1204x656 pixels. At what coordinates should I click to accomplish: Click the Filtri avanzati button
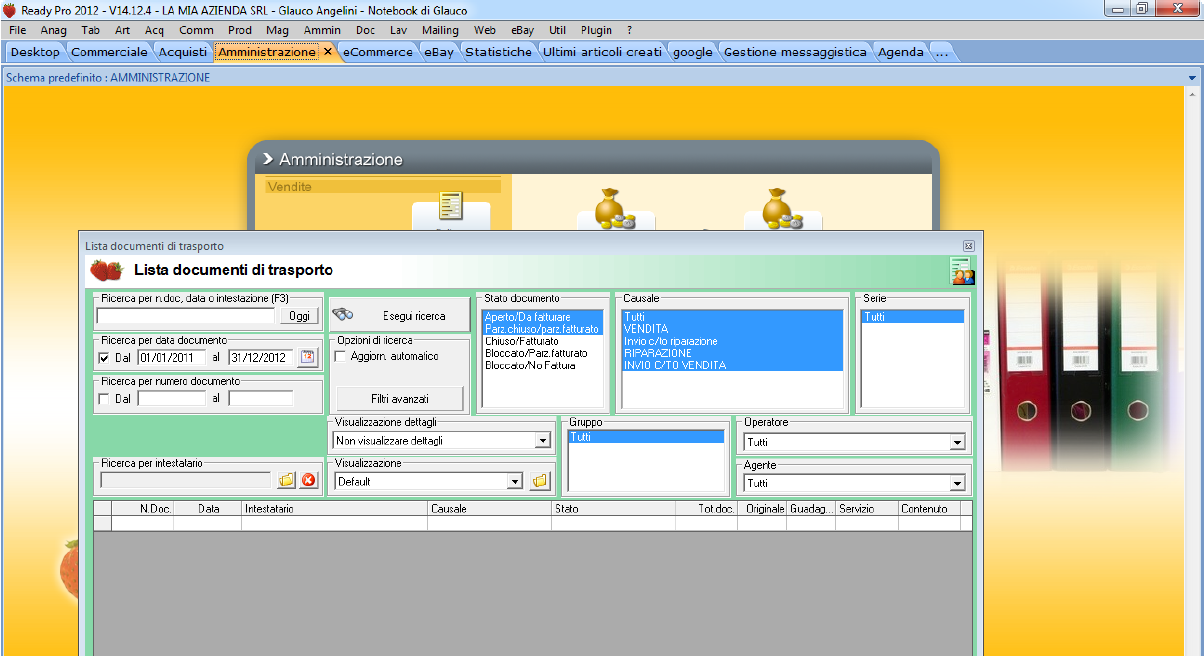click(x=400, y=399)
